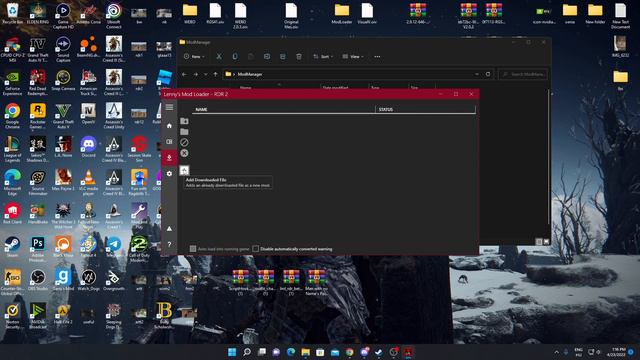Open the downloads page in Mod Loader sidebar
The height and width of the screenshot is (360, 640).
tap(169, 158)
